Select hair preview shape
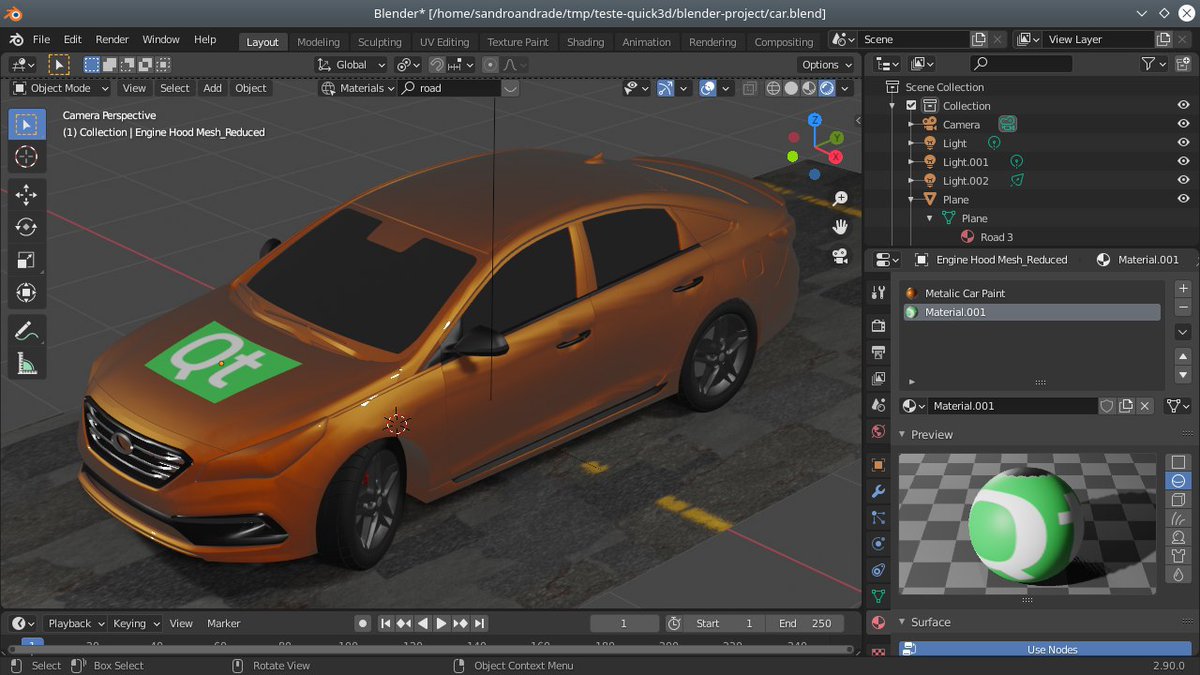The image size is (1200, 675). click(x=1178, y=519)
